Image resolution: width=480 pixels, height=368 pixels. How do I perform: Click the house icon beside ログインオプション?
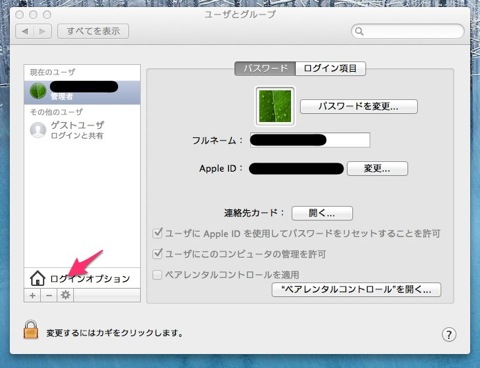click(x=37, y=278)
